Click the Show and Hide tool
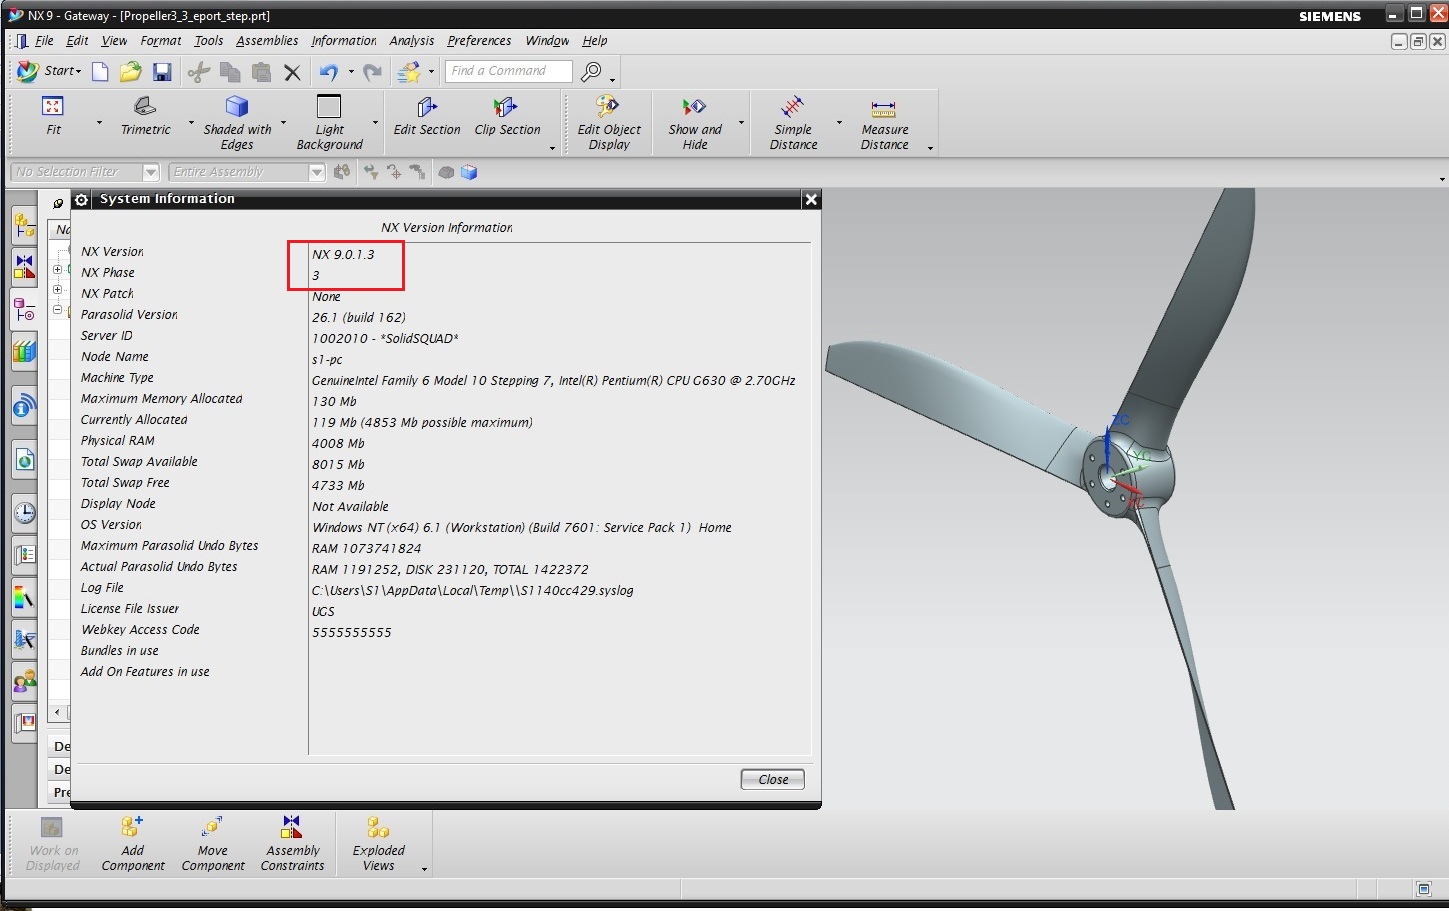The image size is (1449, 911). click(695, 122)
